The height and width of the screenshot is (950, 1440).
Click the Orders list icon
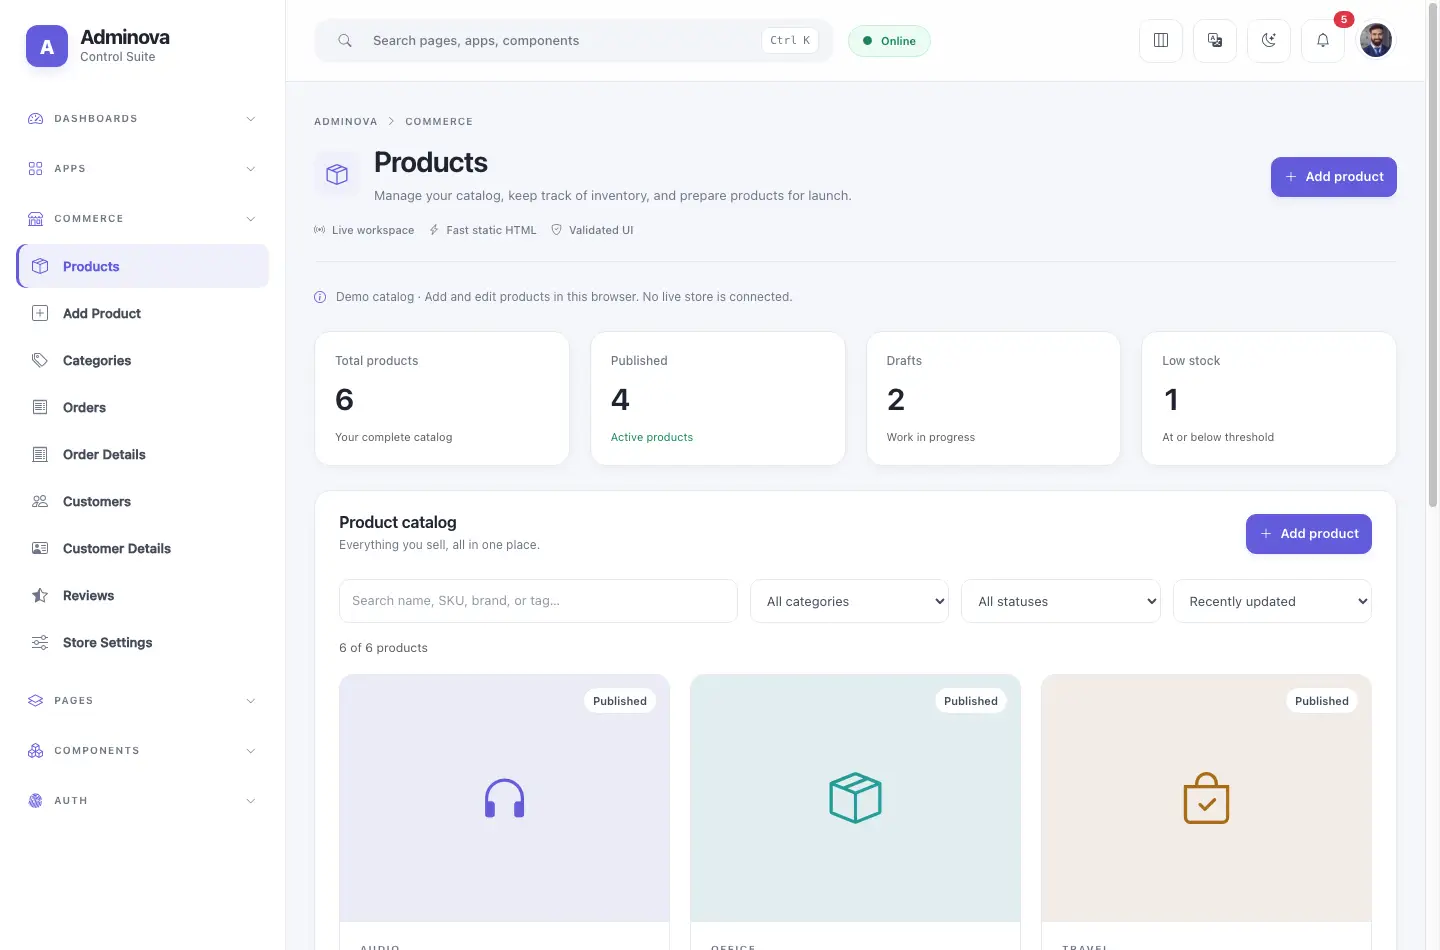coord(40,407)
